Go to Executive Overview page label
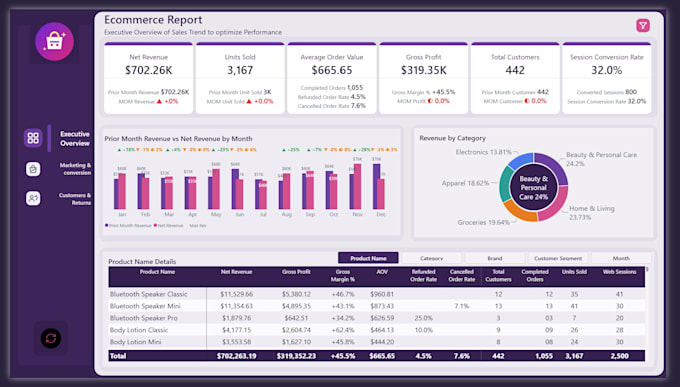This screenshot has width=680, height=387. pos(75,138)
